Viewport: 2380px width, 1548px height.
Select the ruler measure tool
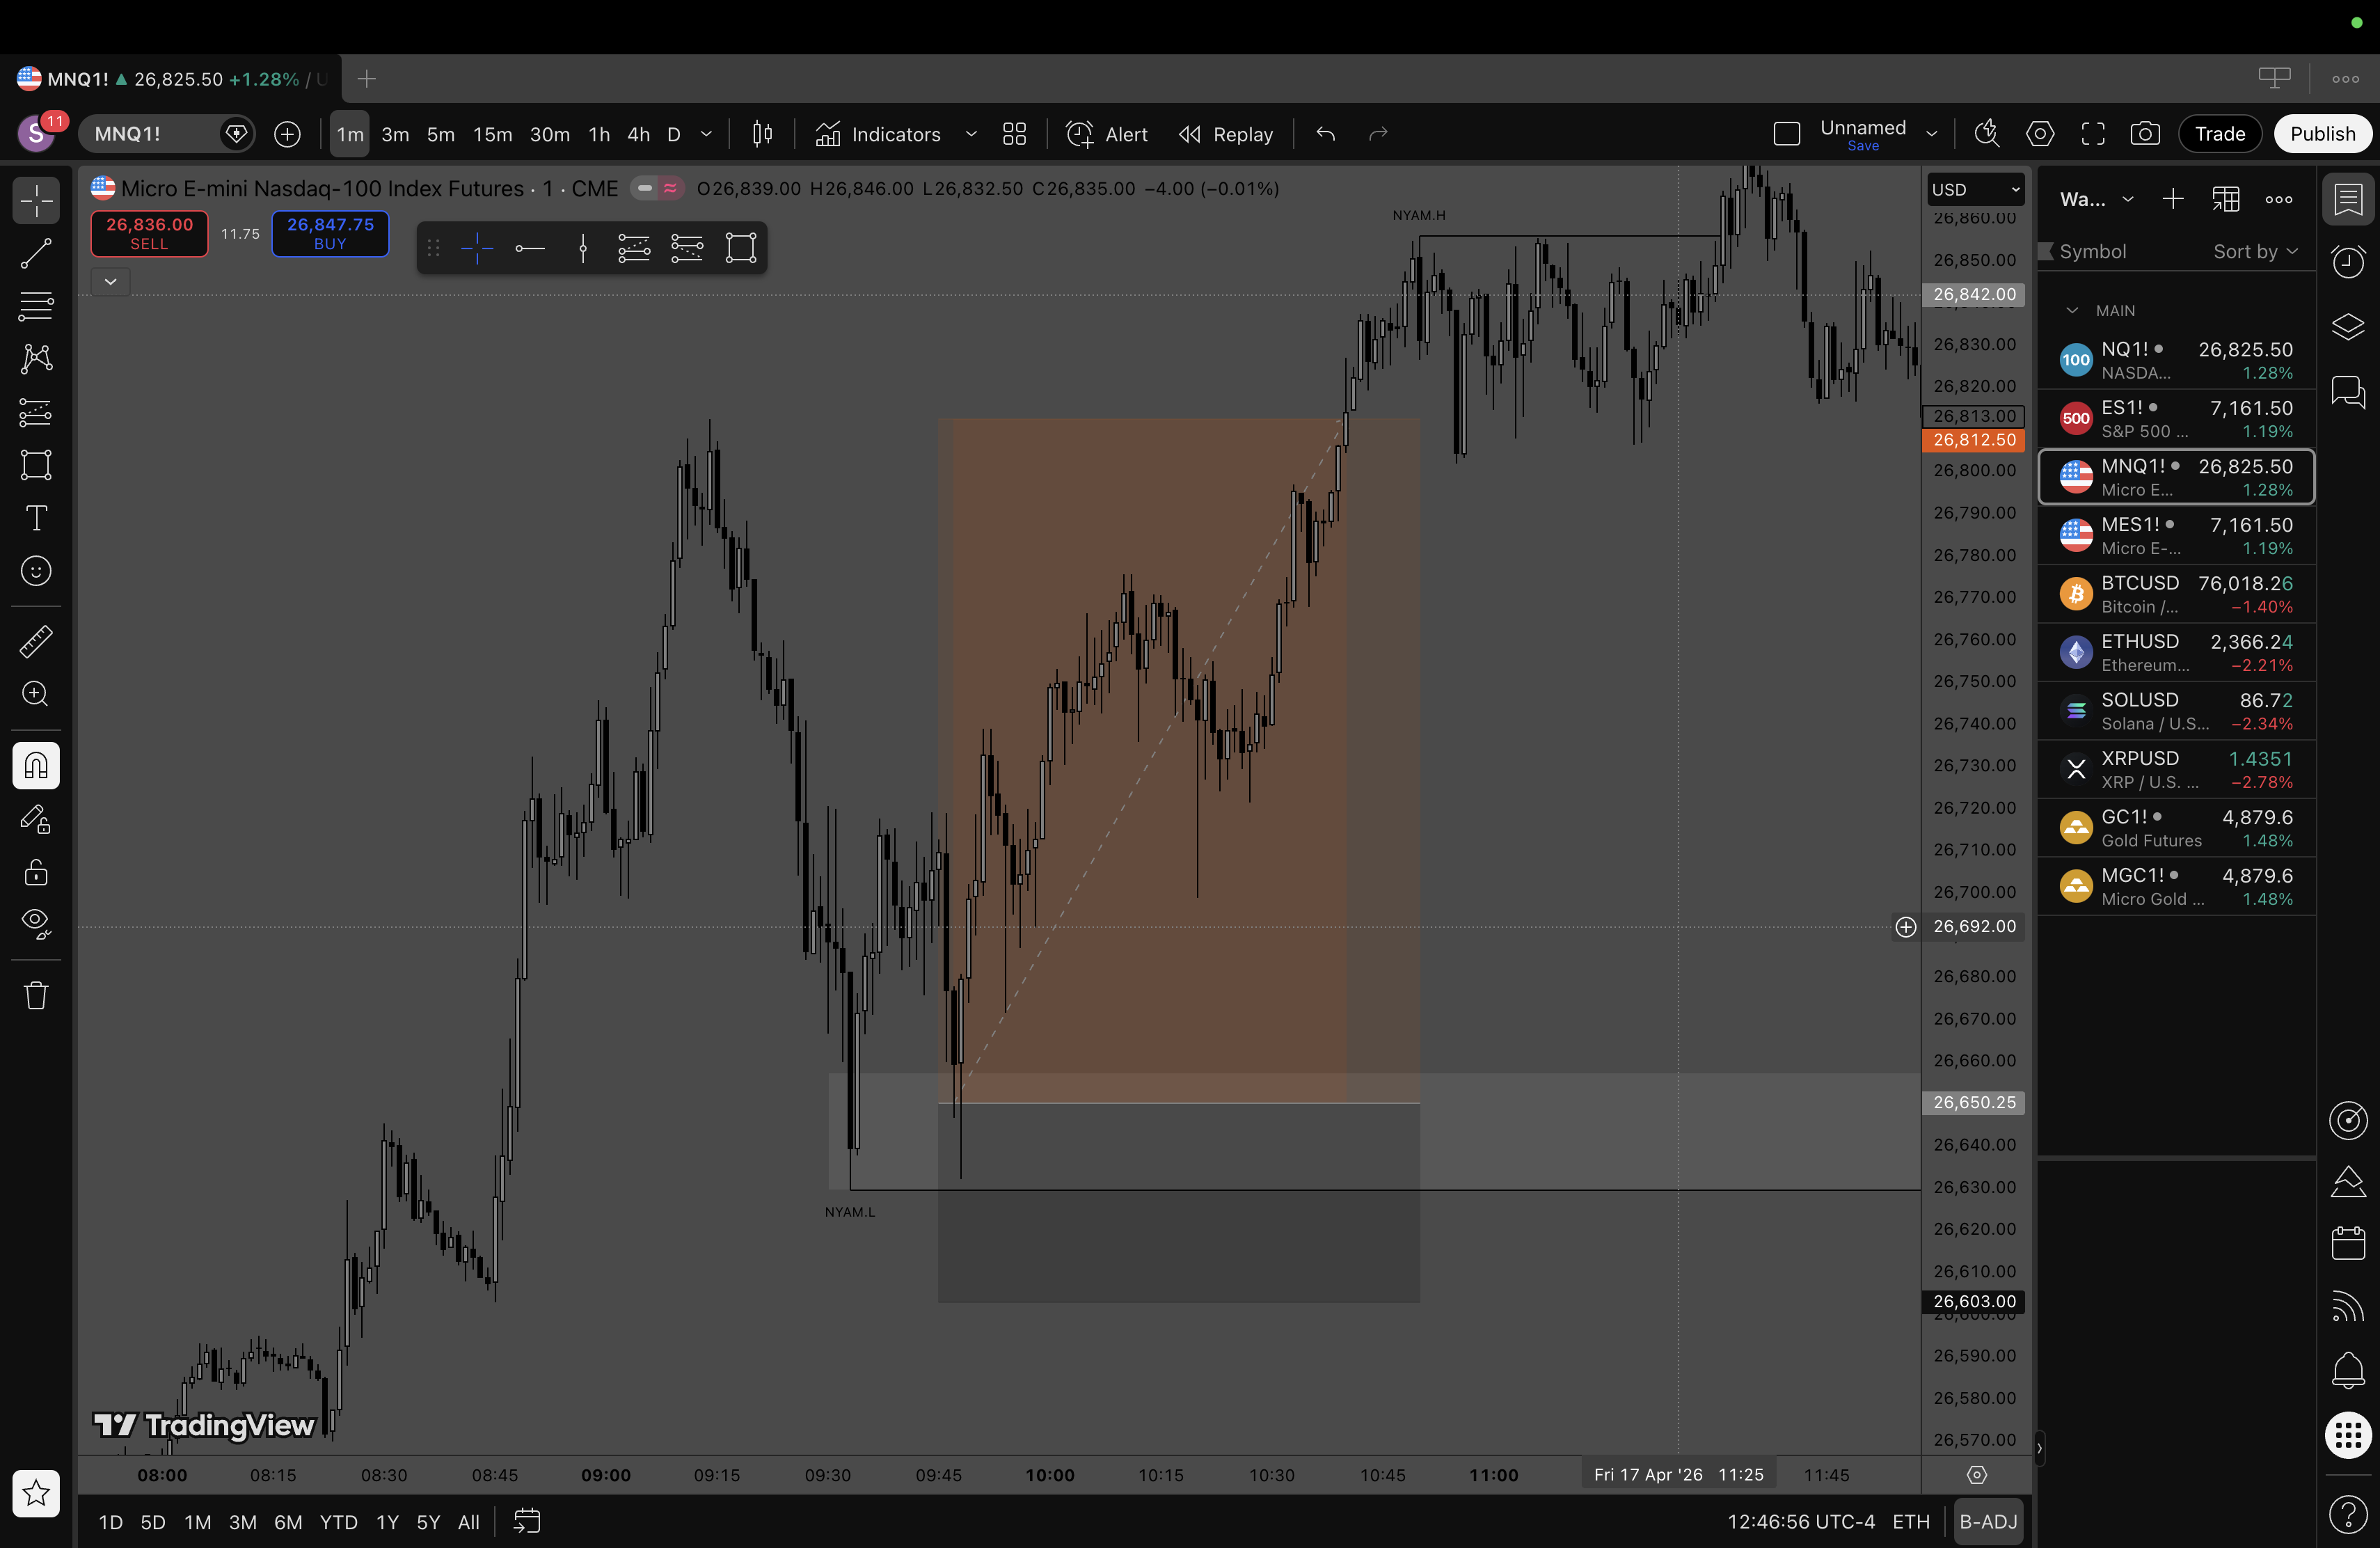coord(36,641)
